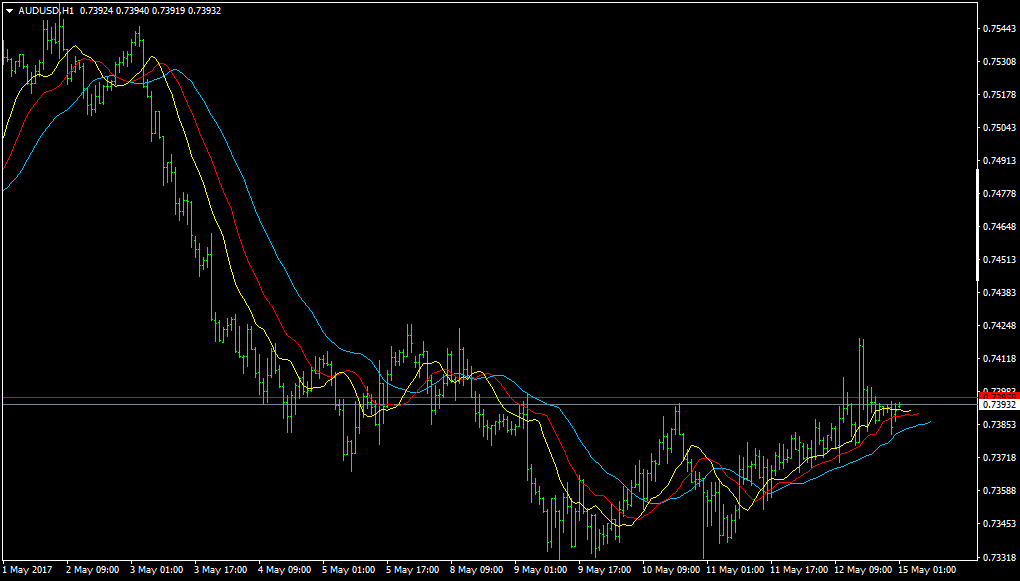This screenshot has height=581, width=1020.
Task: Click the 3 May 17:00 time label
Action: tap(221, 569)
